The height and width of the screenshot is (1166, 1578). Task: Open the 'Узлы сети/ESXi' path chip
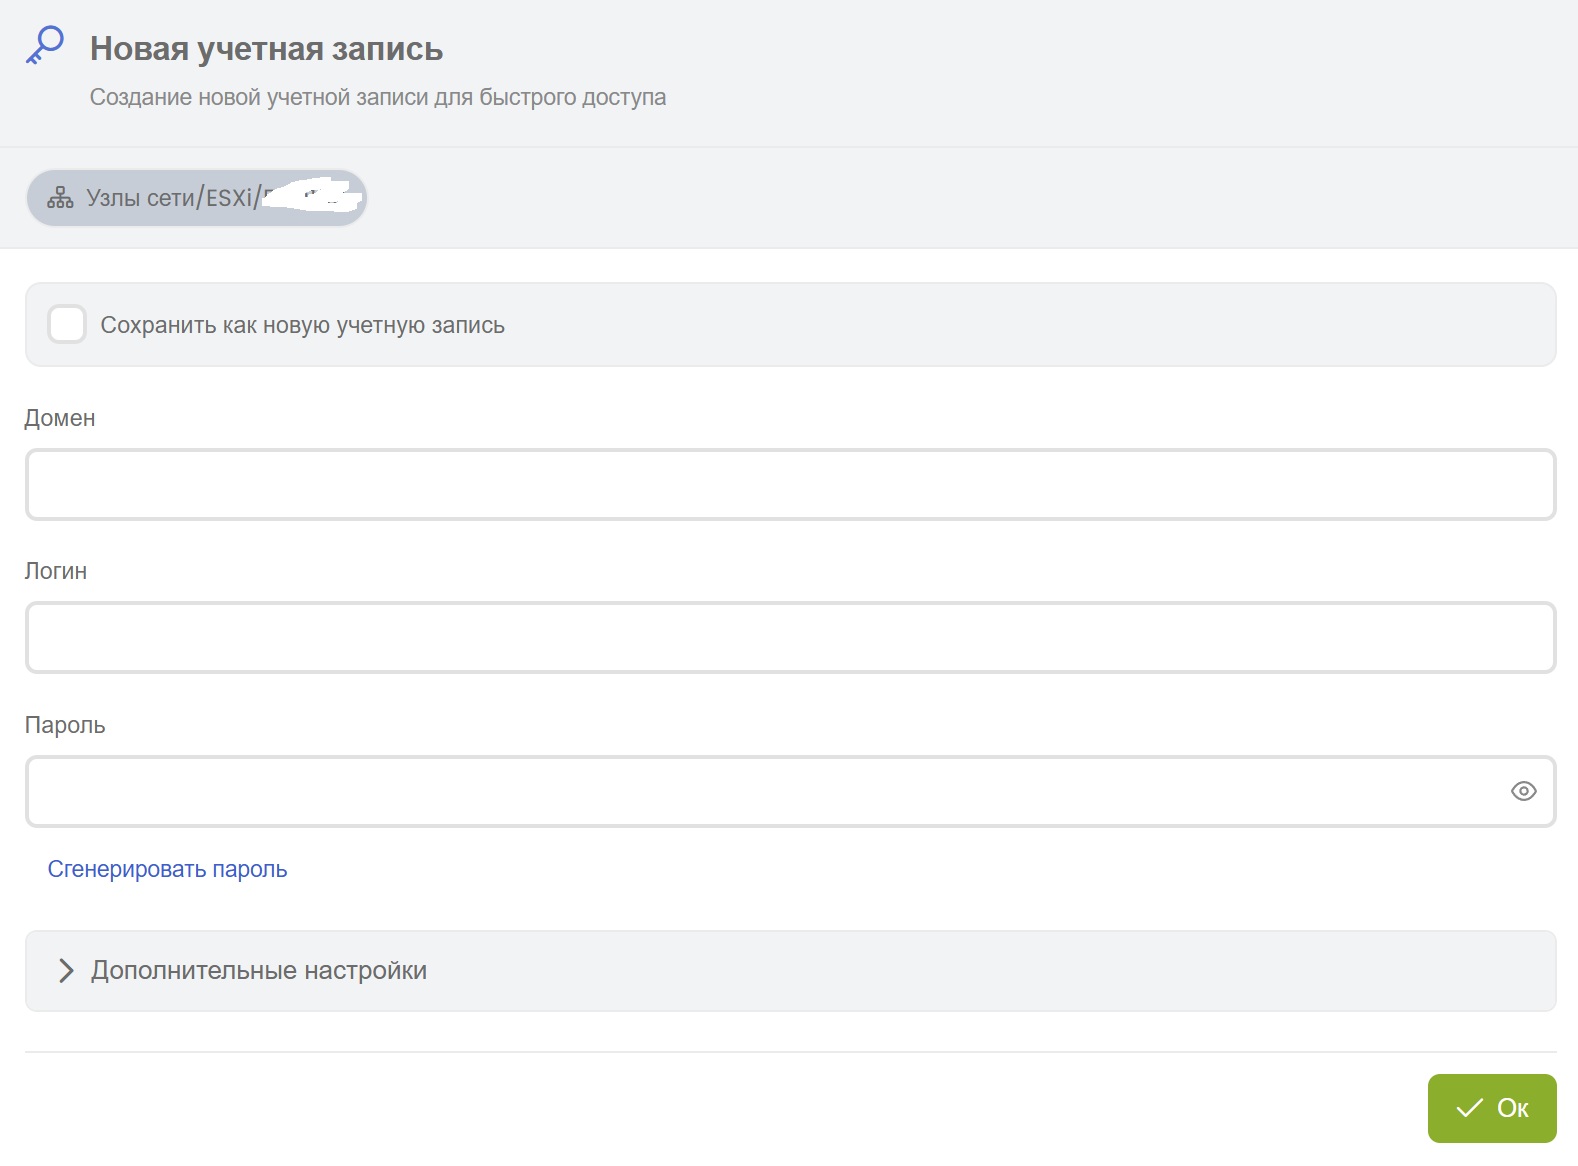pos(168,198)
